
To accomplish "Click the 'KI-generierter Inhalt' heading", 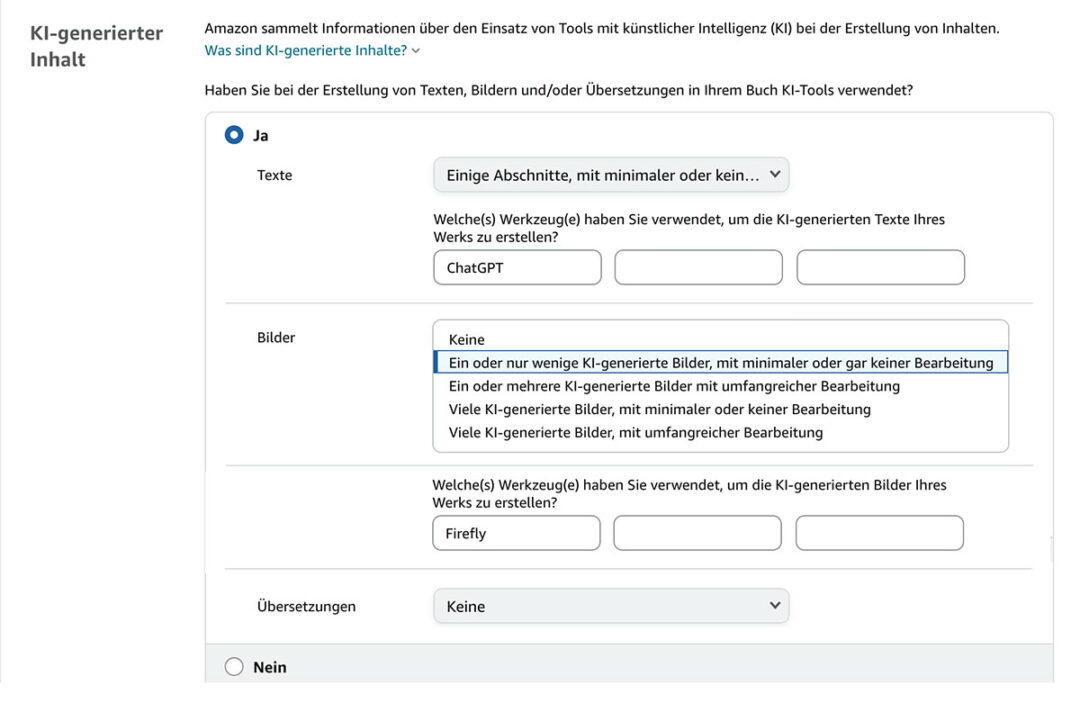I will pyautogui.click(x=96, y=46).
